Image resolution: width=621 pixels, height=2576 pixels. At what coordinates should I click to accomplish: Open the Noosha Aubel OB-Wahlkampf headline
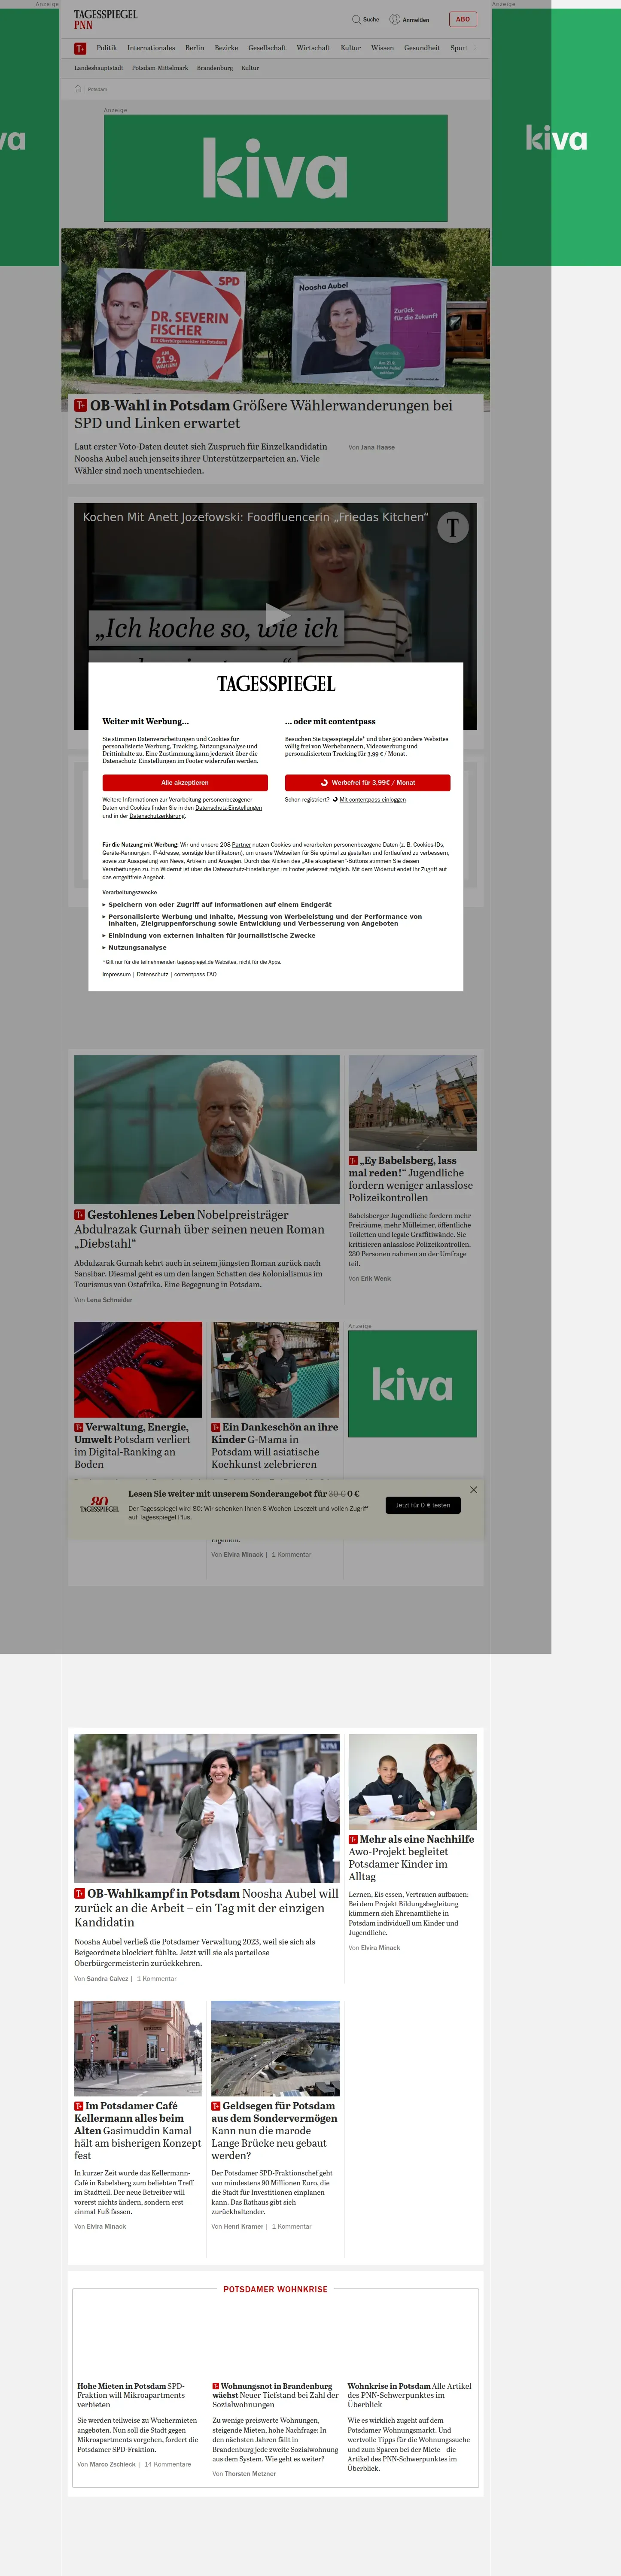pos(206,1907)
